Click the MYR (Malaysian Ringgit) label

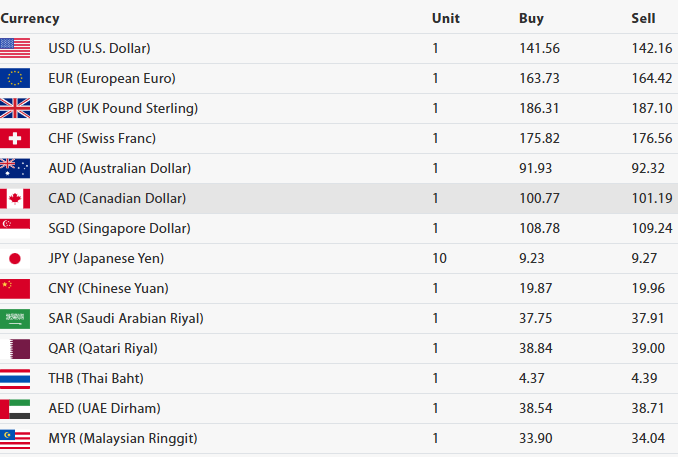pos(122,438)
